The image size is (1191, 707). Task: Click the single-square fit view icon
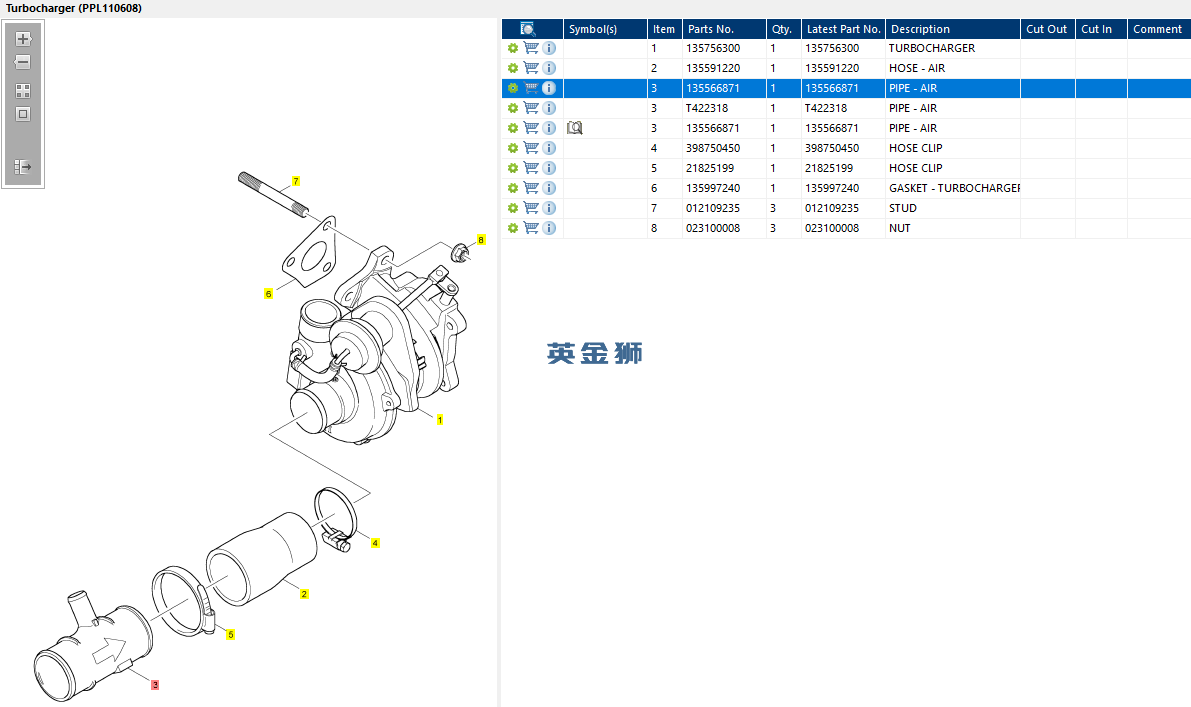23,114
